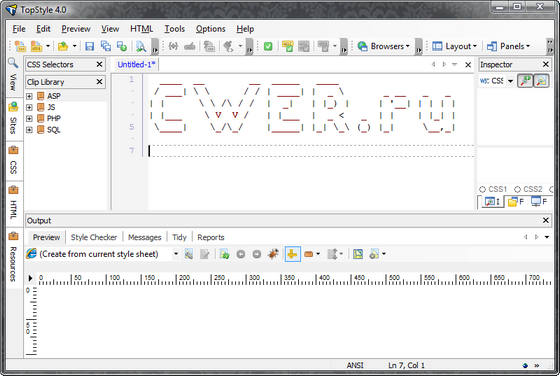Select the CSS2 radio option
Image resolution: width=560 pixels, height=376 pixels.
[x=528, y=189]
